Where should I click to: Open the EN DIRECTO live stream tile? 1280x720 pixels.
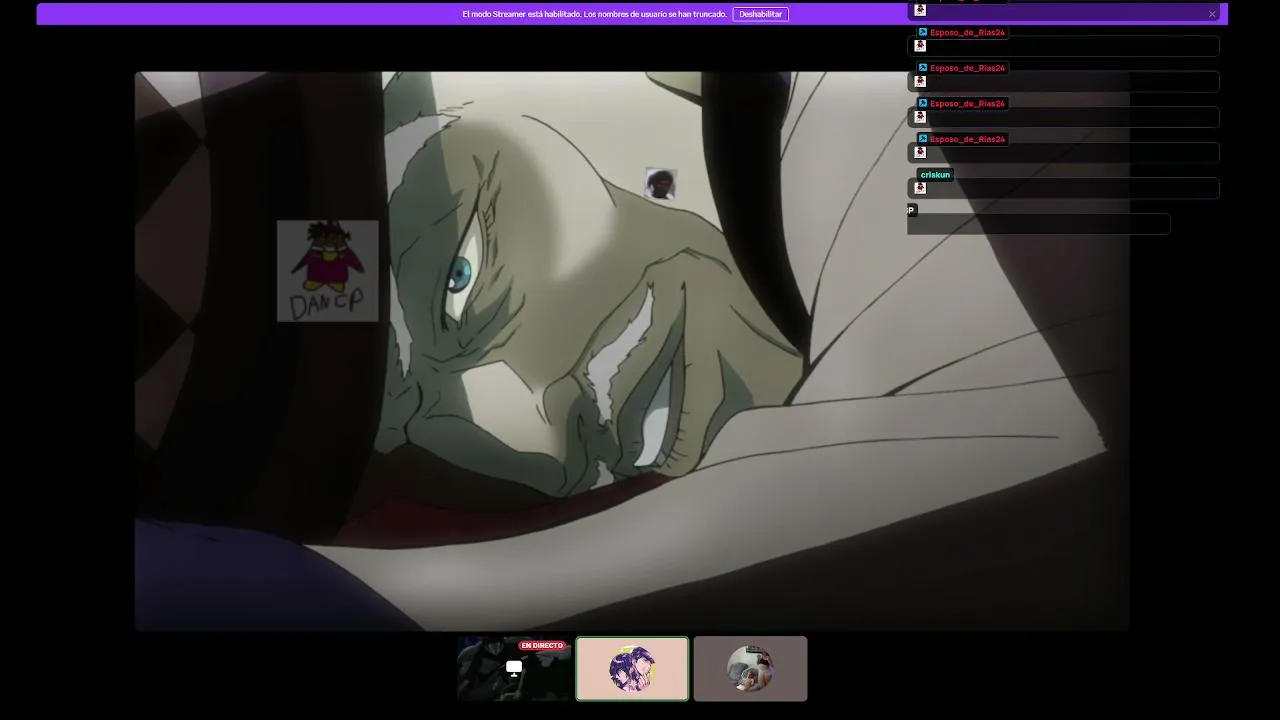coord(515,669)
